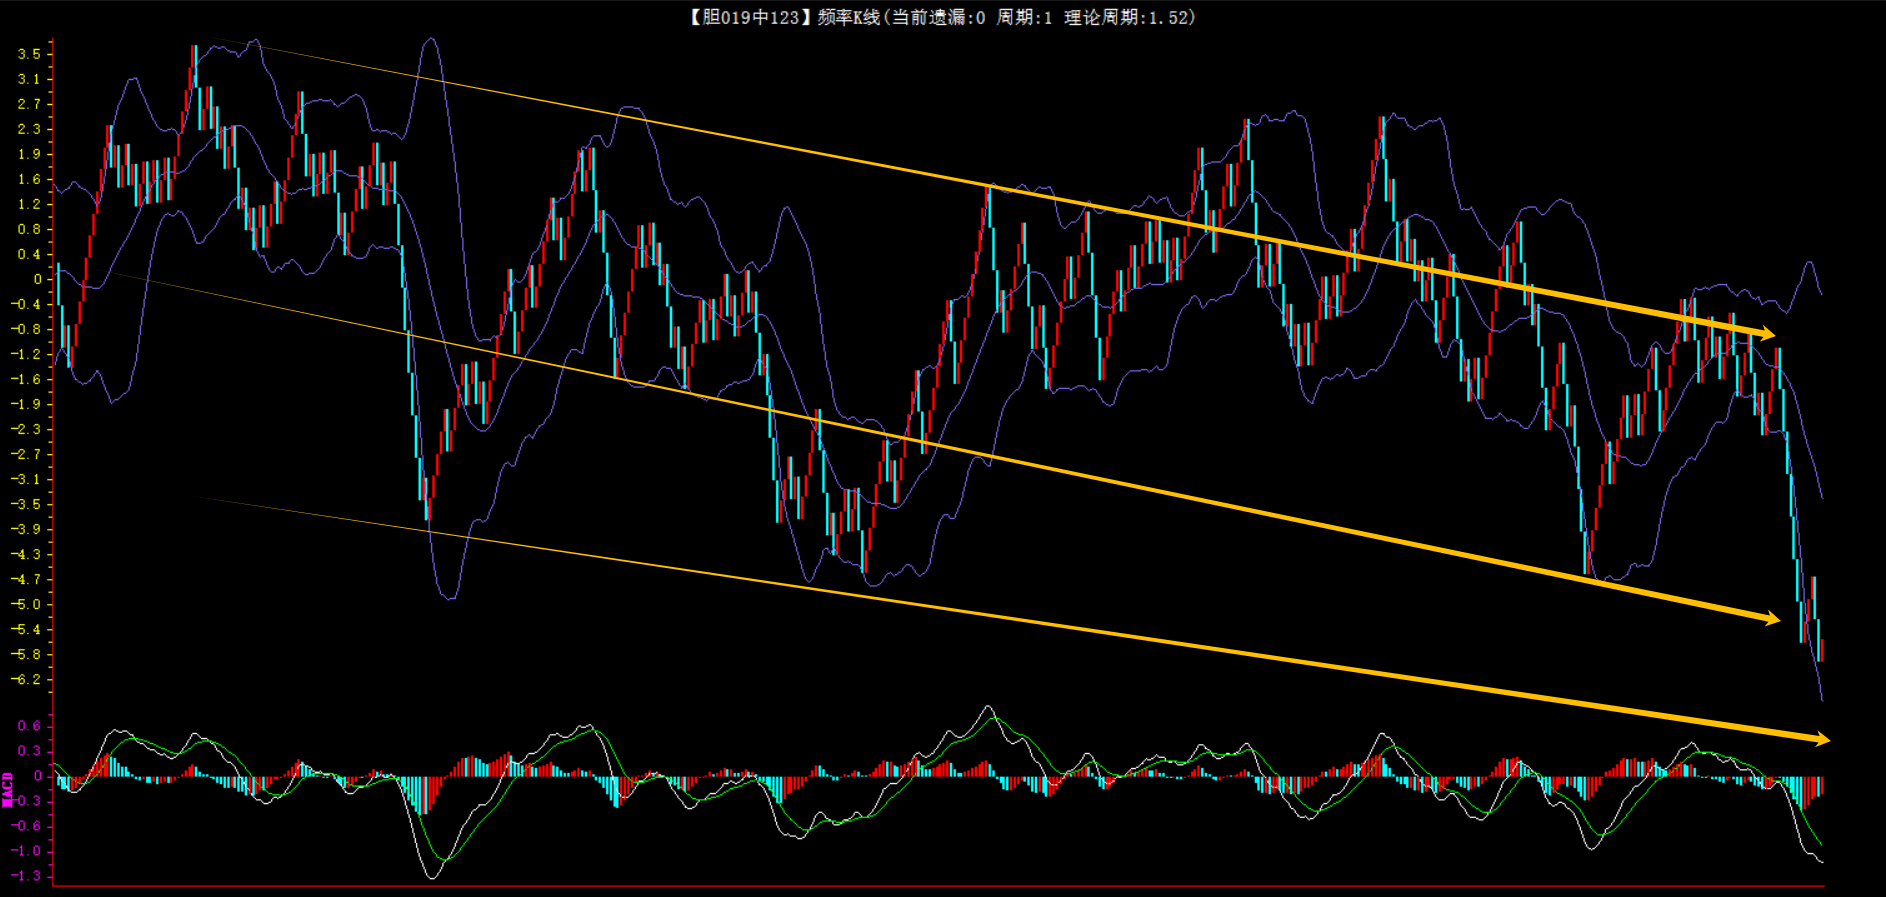1886x897 pixels.
Task: Select the 0.6 label on the MACD axis
Action: click(x=29, y=726)
